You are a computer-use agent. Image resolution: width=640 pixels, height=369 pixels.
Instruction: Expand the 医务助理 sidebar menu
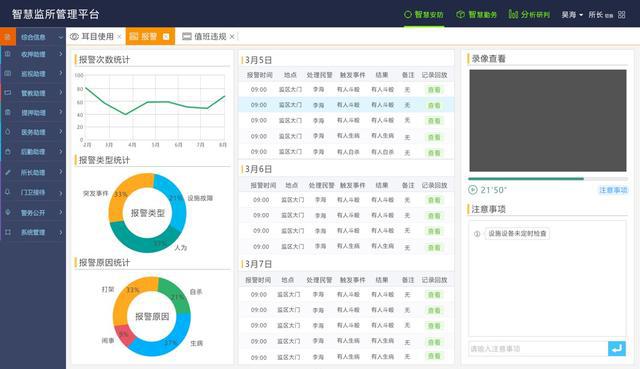pyautogui.click(x=33, y=132)
